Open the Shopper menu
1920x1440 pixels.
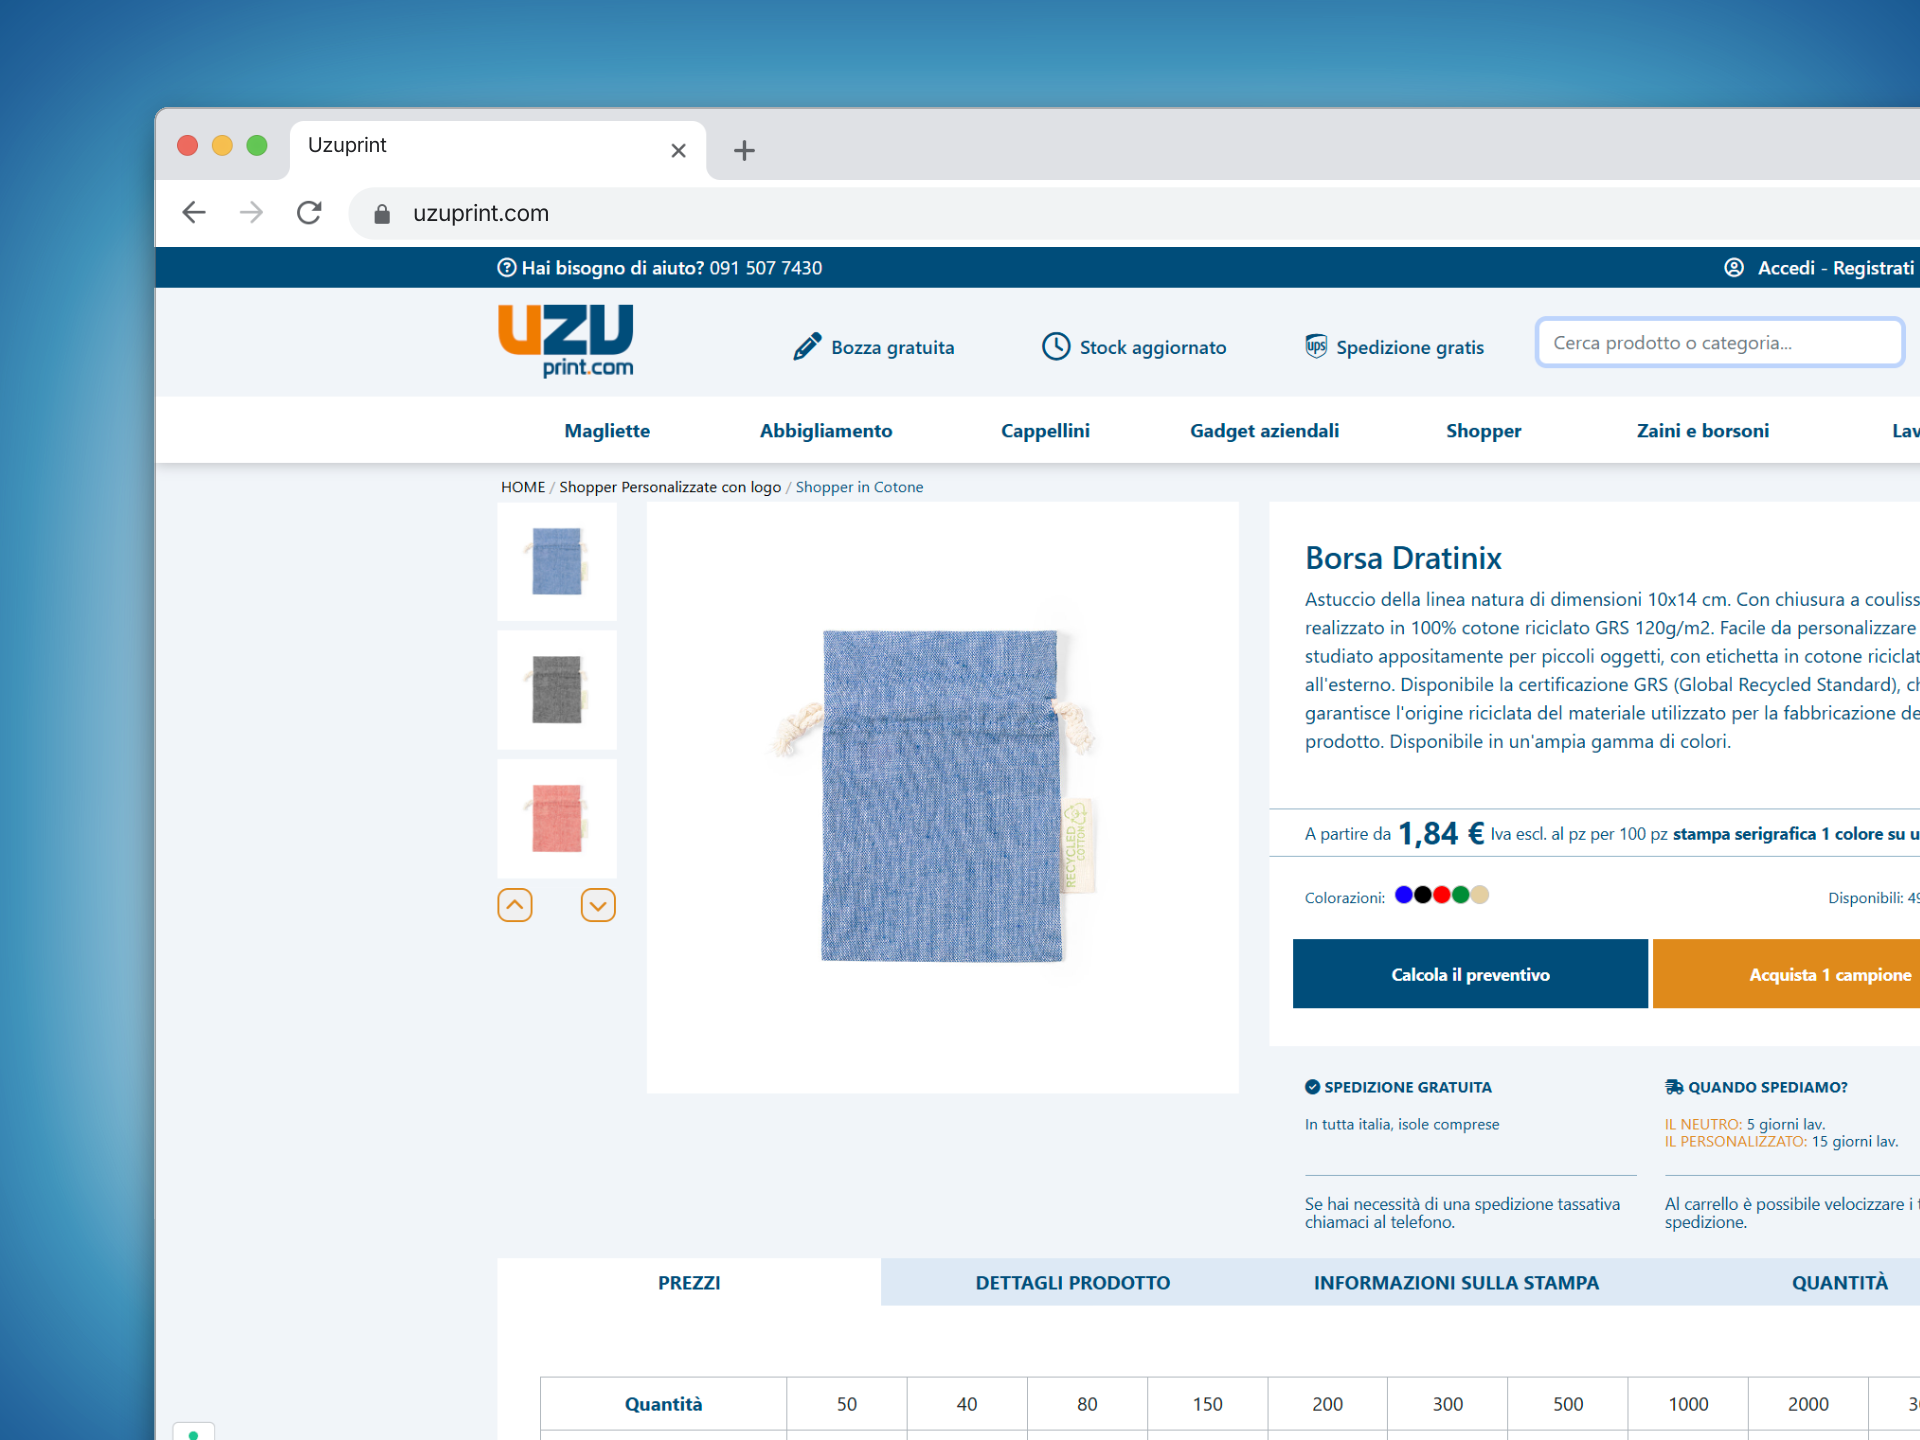click(x=1483, y=431)
